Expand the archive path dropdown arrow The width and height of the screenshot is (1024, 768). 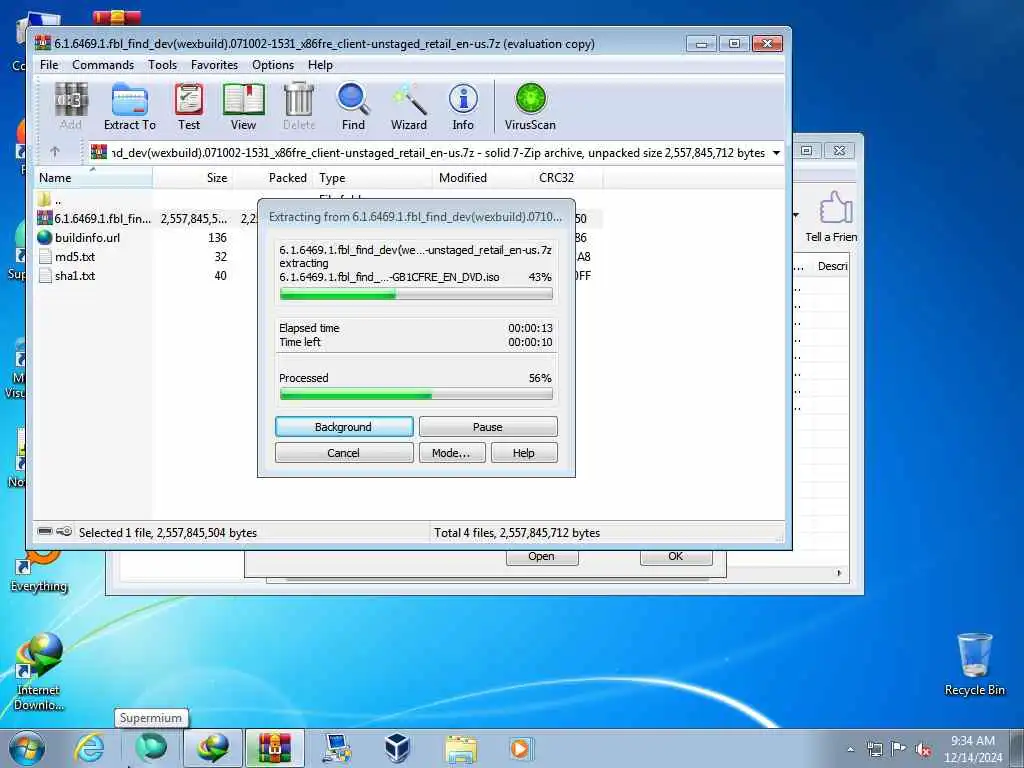pyautogui.click(x=776, y=153)
